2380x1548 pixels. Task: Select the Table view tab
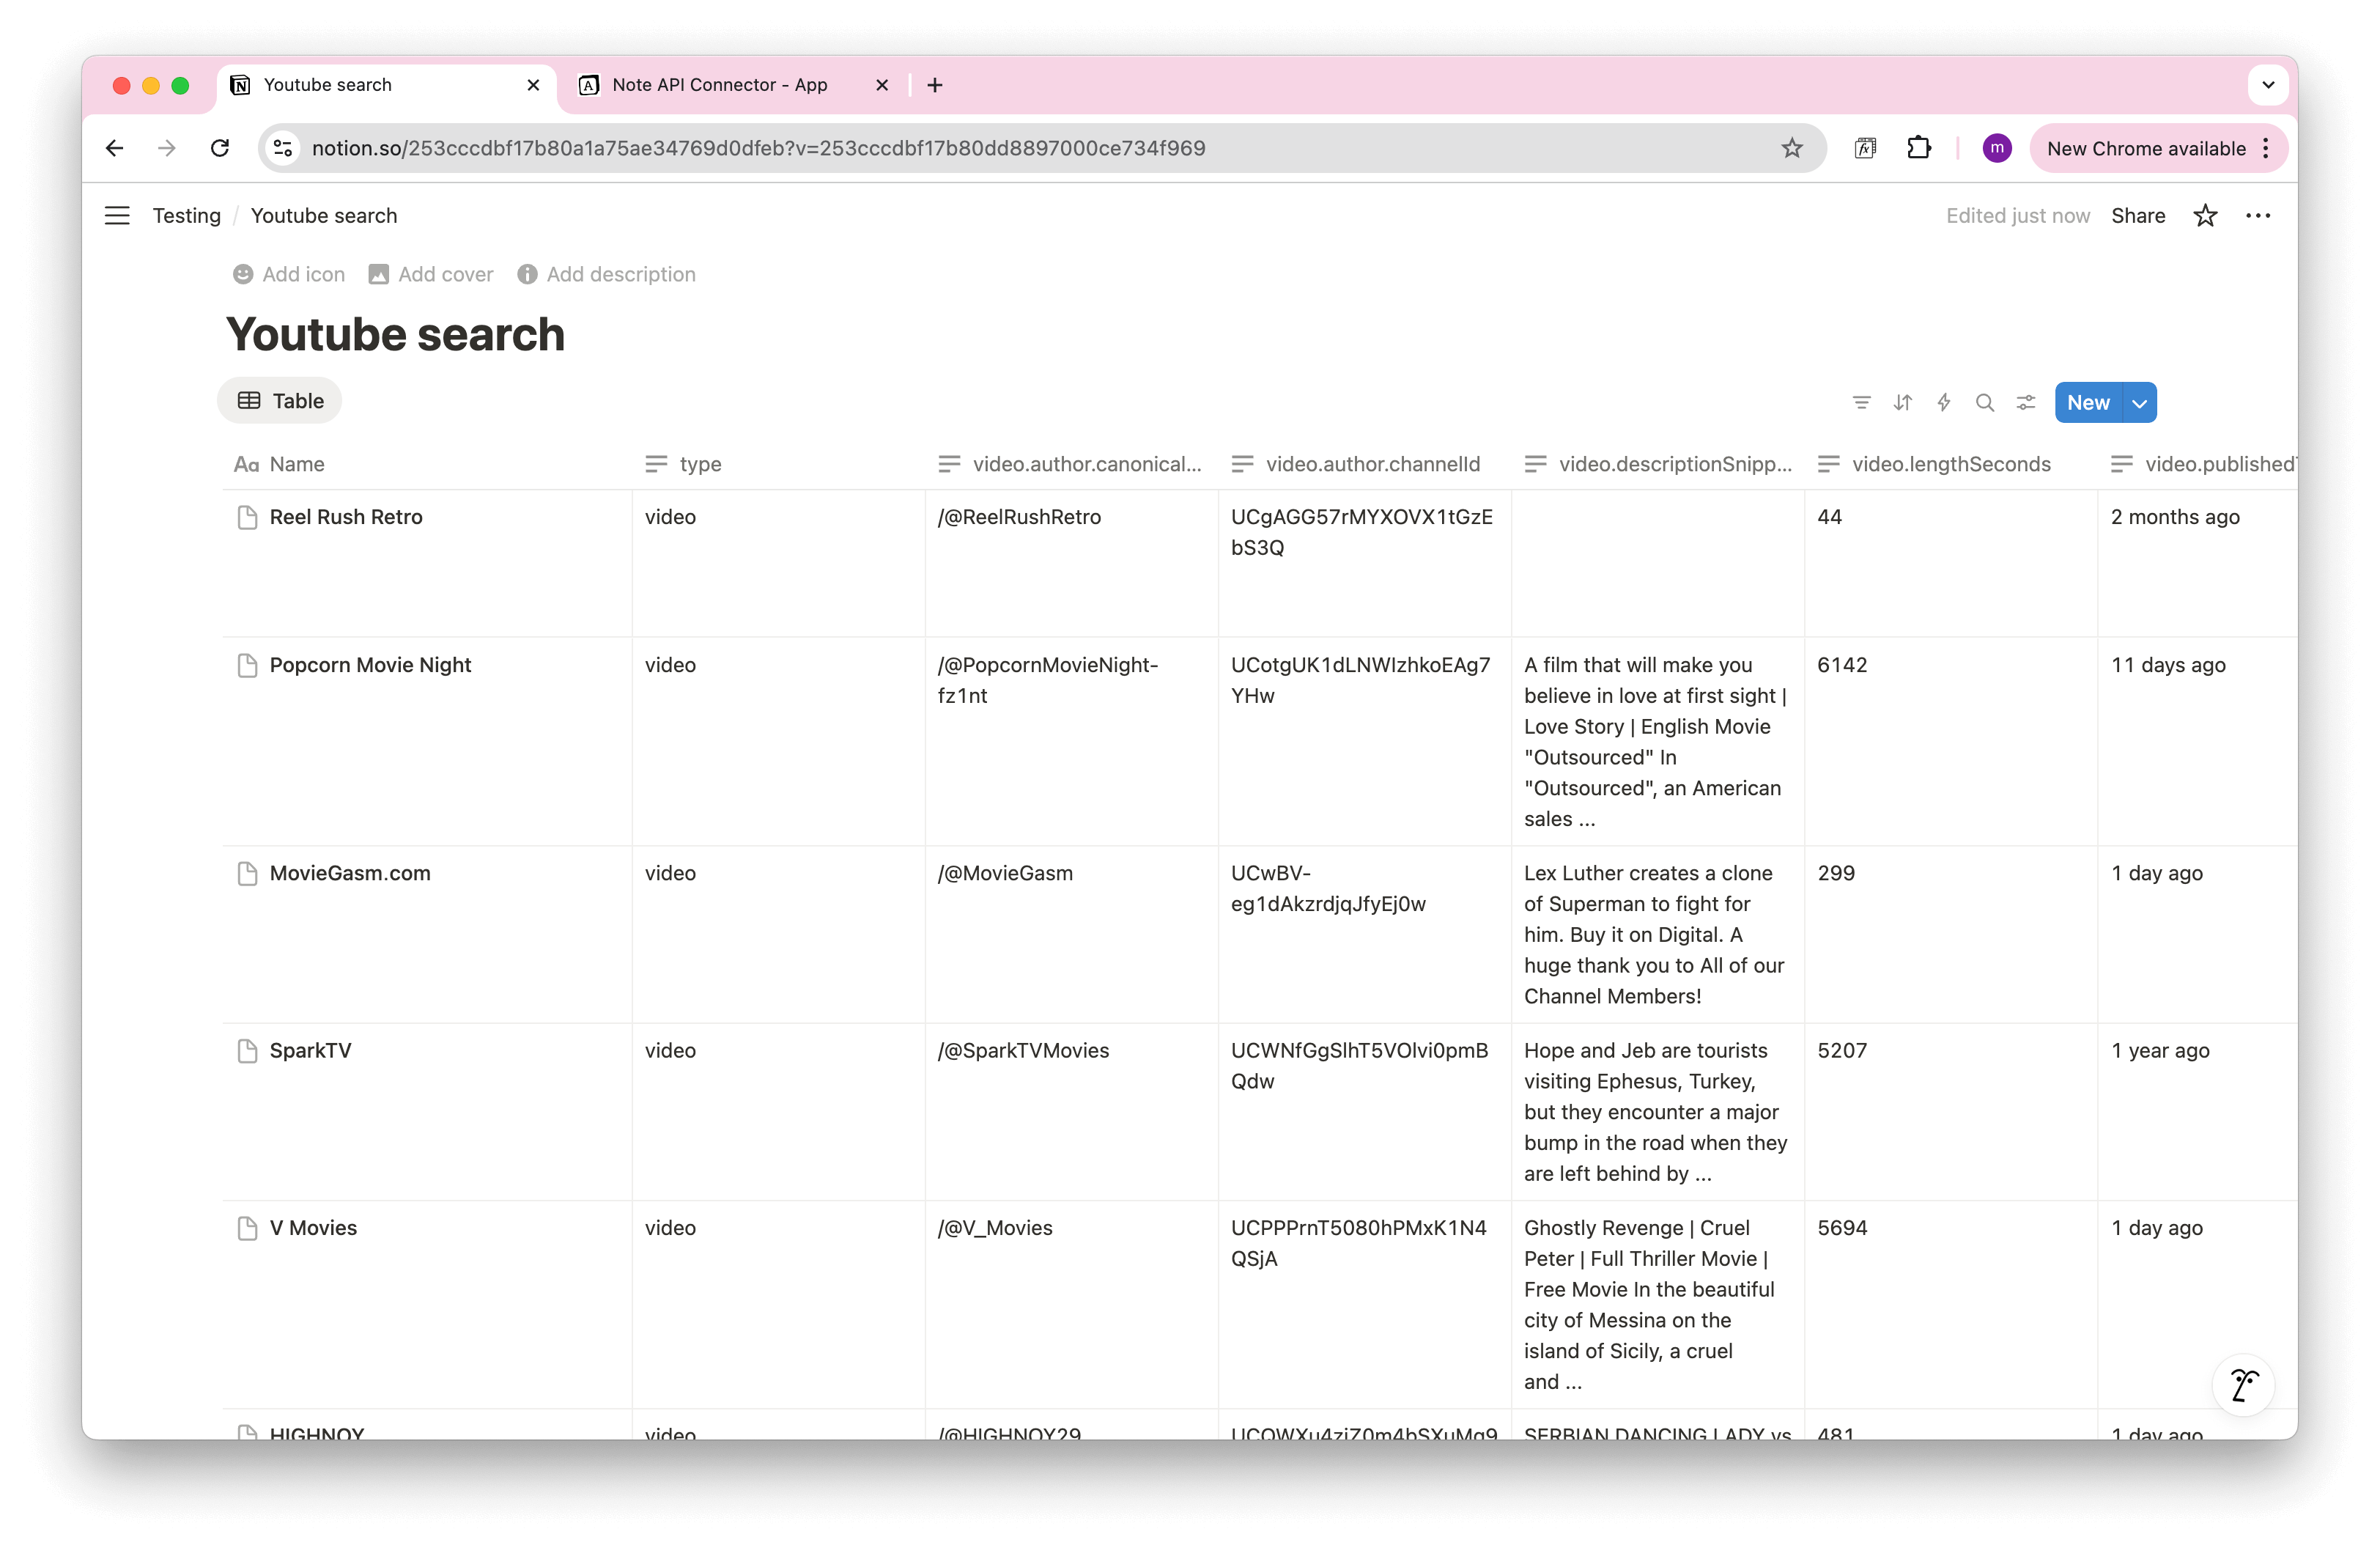(280, 401)
